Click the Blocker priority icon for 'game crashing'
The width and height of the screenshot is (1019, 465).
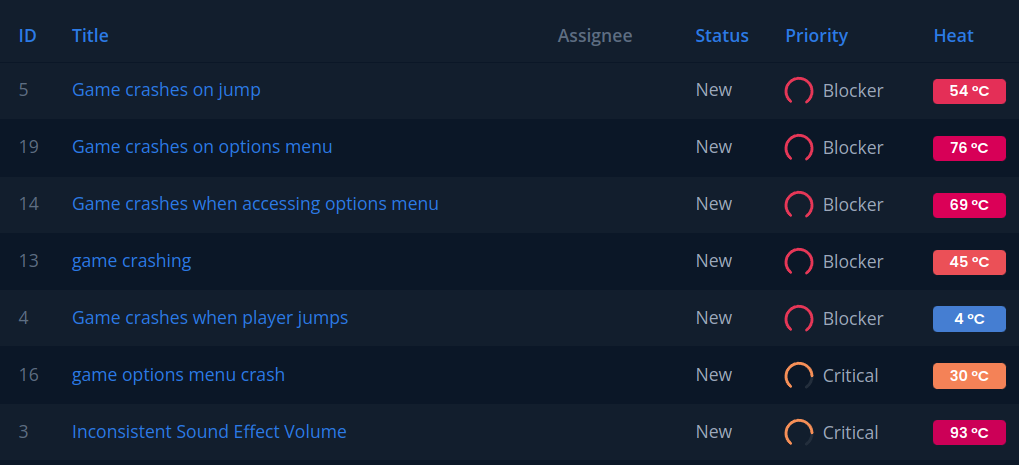(x=798, y=262)
